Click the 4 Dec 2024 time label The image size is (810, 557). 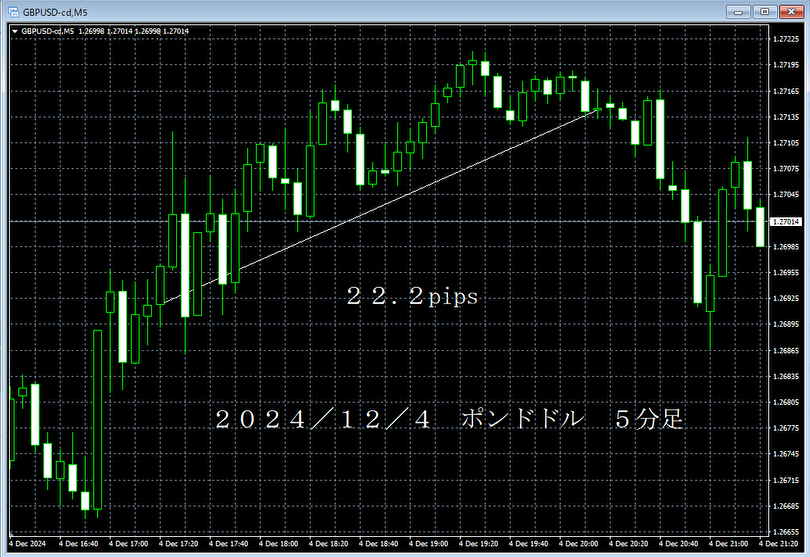coord(27,544)
